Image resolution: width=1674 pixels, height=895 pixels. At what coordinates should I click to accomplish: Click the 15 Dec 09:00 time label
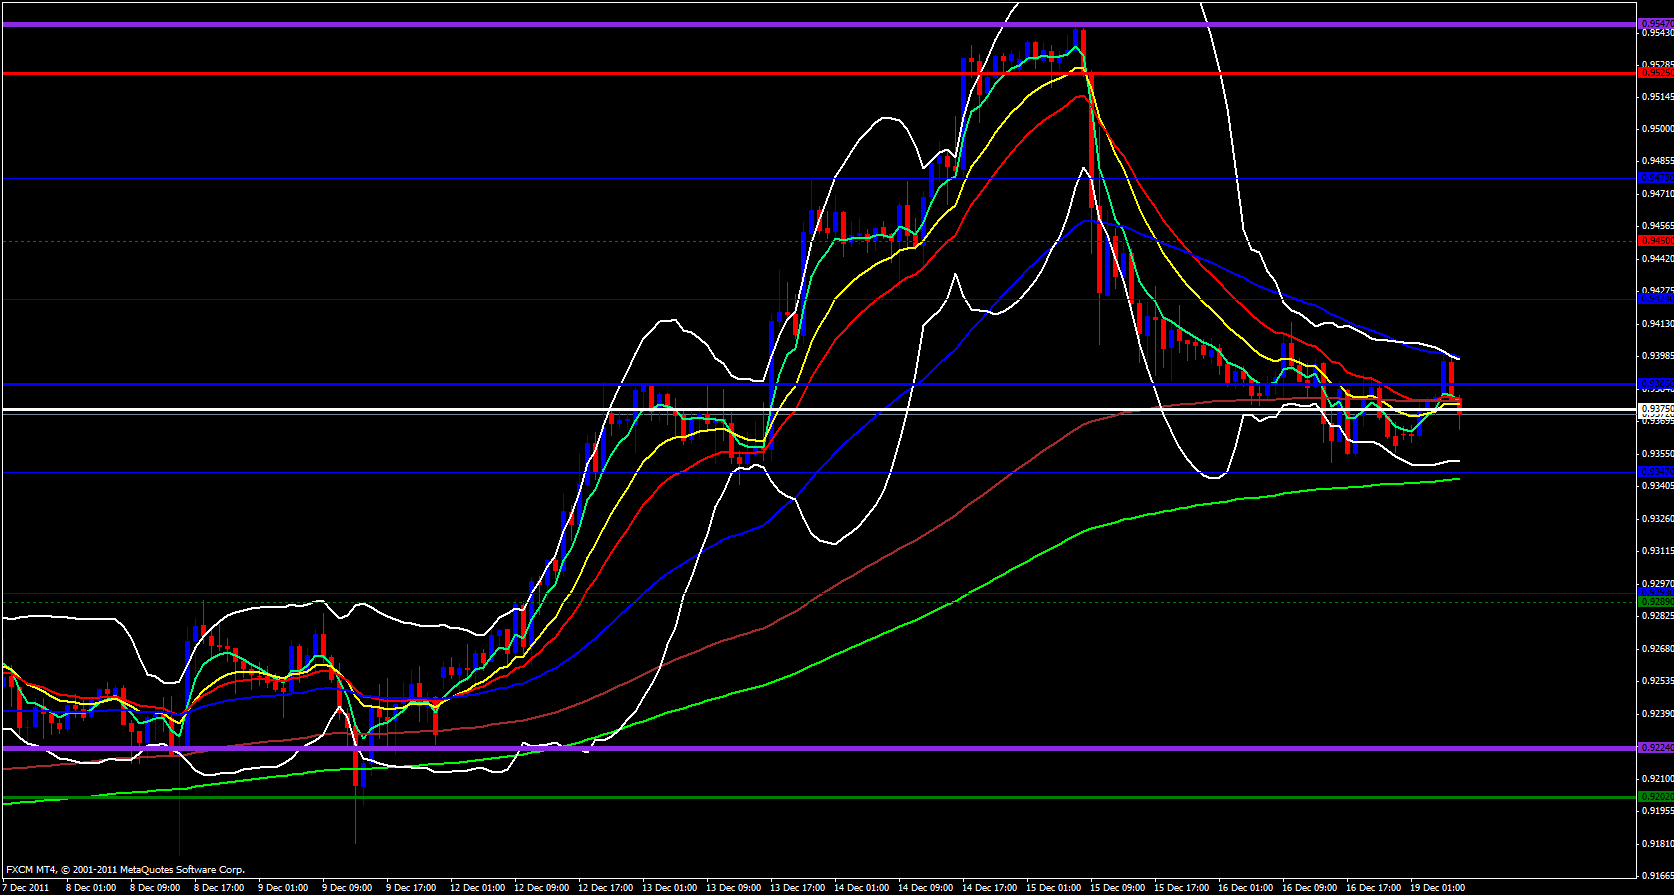click(x=1117, y=888)
